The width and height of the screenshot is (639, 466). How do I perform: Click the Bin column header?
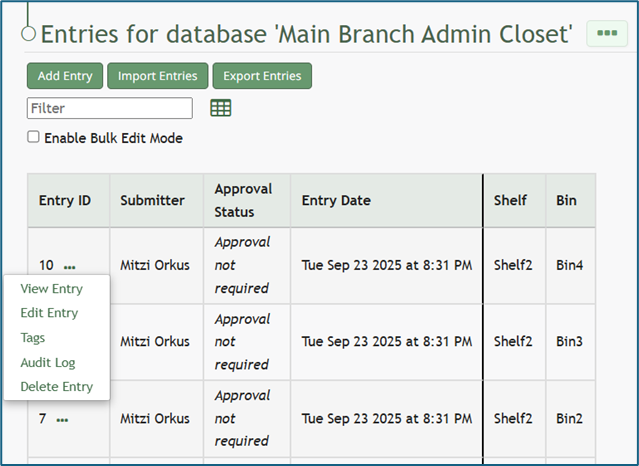[566, 200]
